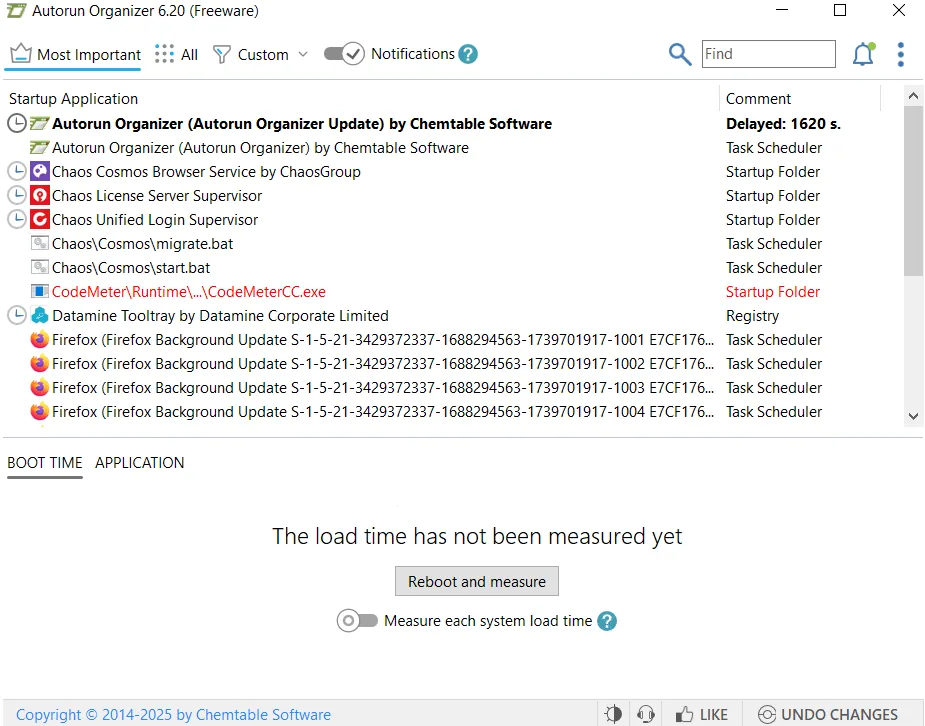This screenshot has height=726, width=925.
Task: Toggle the dark/light theme icon
Action: [x=614, y=714]
